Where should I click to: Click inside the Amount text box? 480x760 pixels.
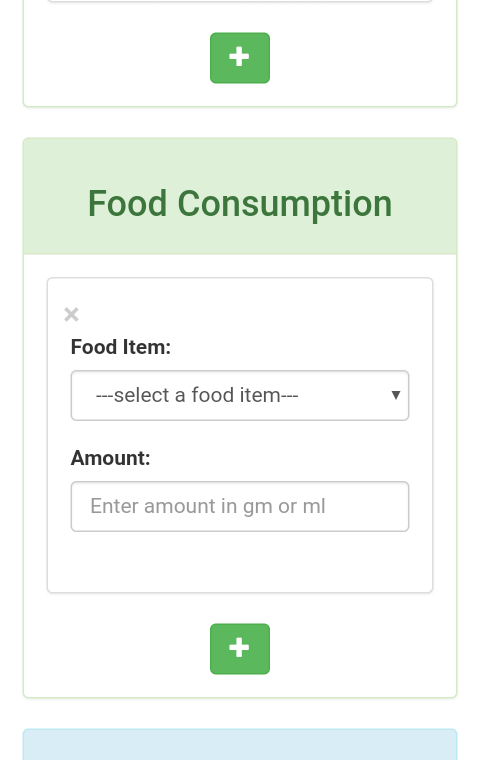[x=240, y=507]
